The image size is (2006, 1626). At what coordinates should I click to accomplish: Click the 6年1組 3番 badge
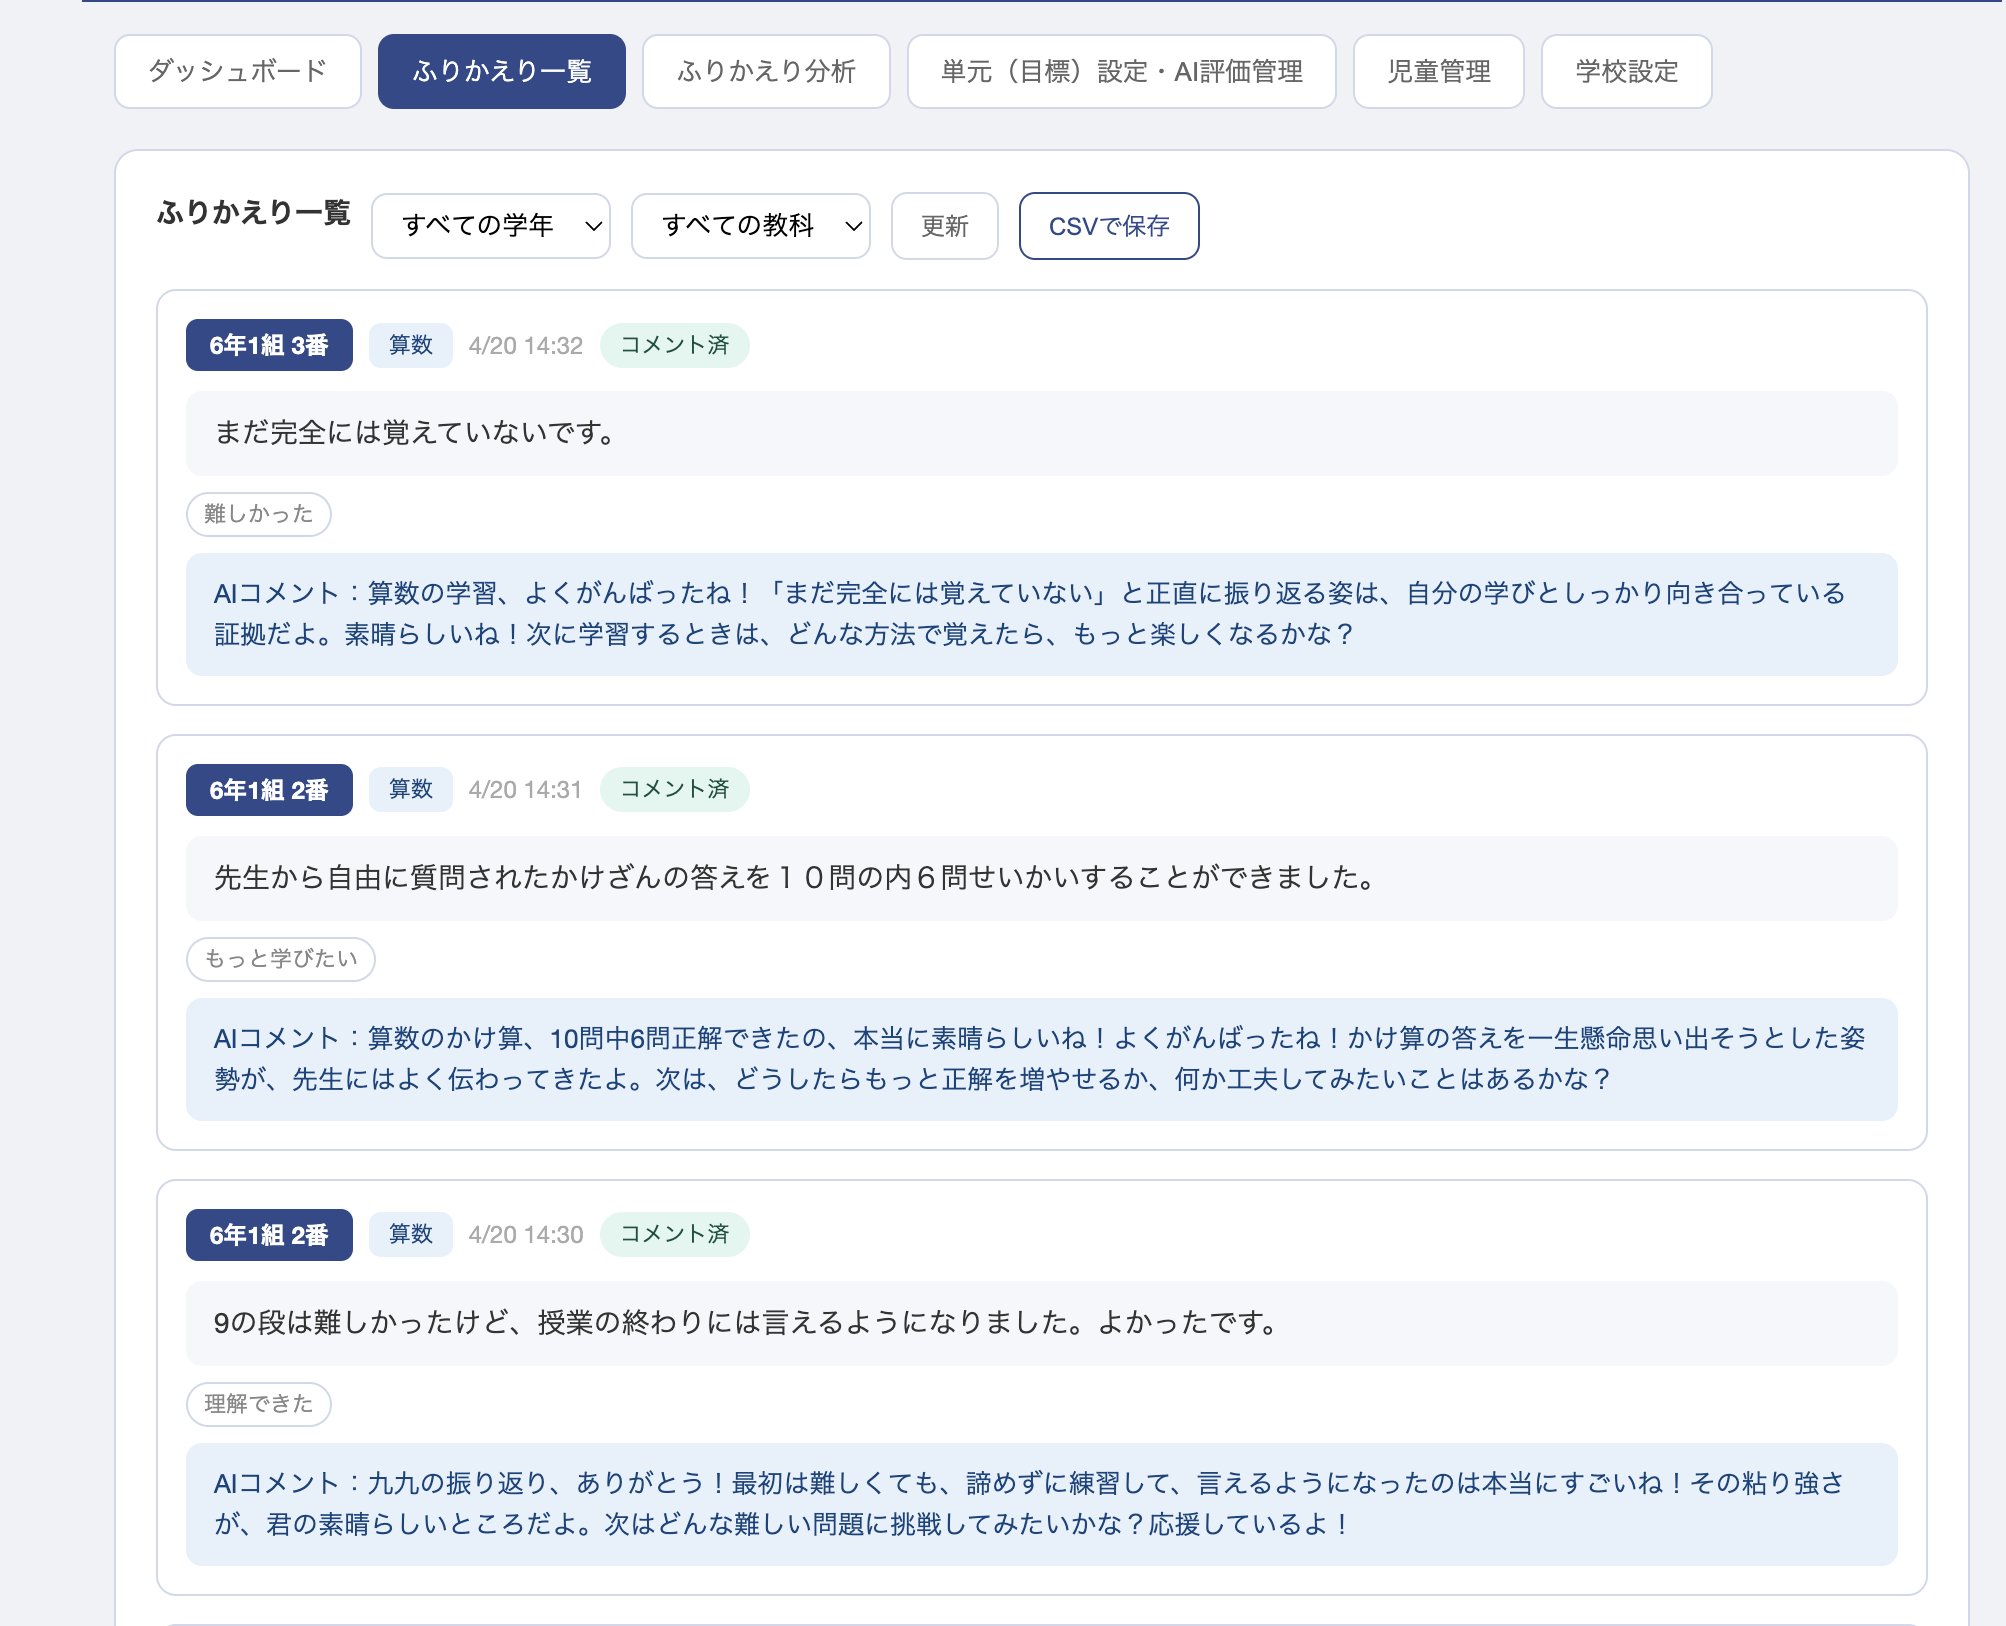269,345
